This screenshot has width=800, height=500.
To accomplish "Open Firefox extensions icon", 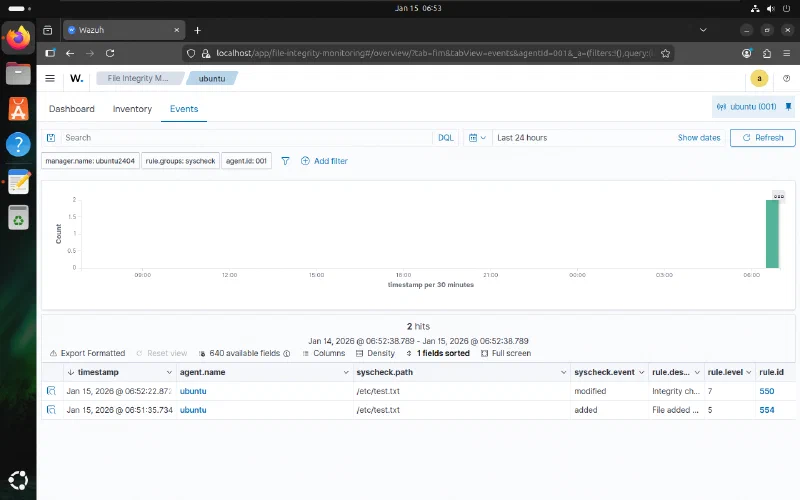I will click(x=766, y=53).
